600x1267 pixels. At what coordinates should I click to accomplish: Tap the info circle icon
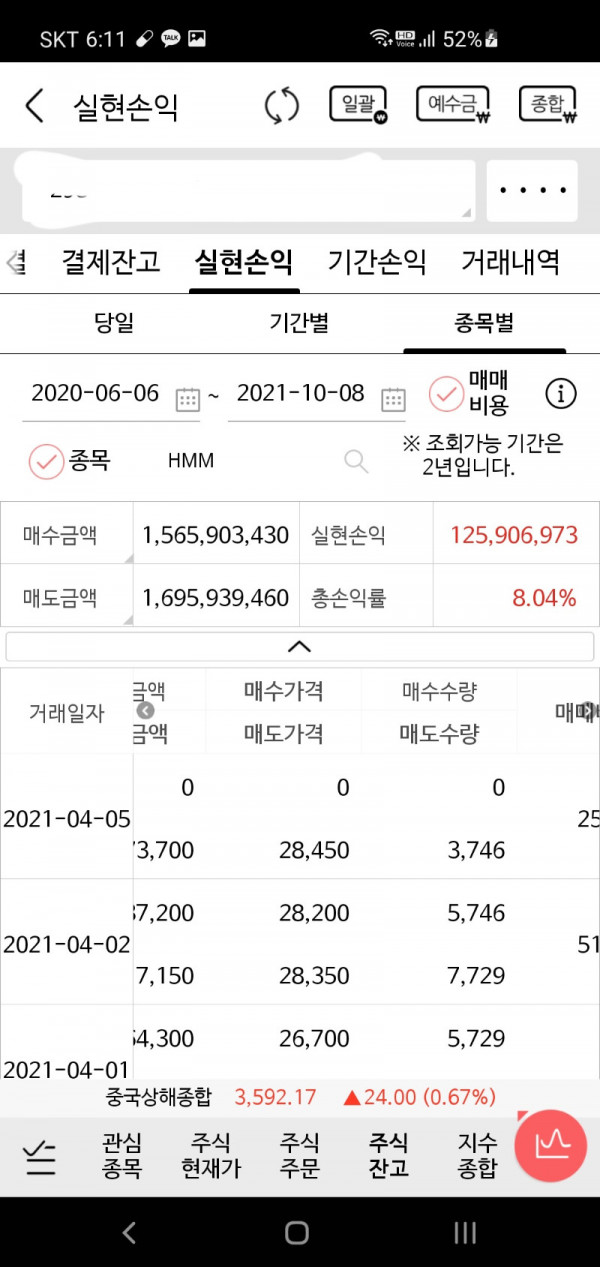[x=560, y=393]
